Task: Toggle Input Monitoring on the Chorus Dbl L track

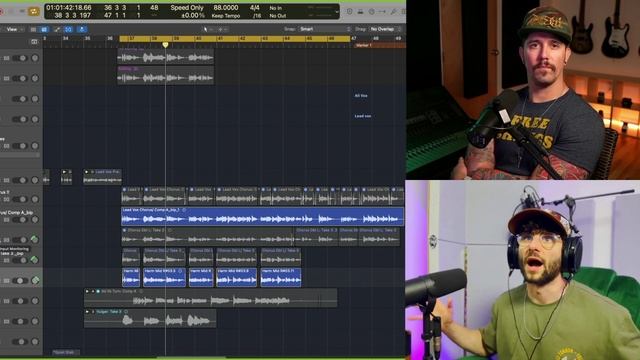Action: tap(7, 240)
